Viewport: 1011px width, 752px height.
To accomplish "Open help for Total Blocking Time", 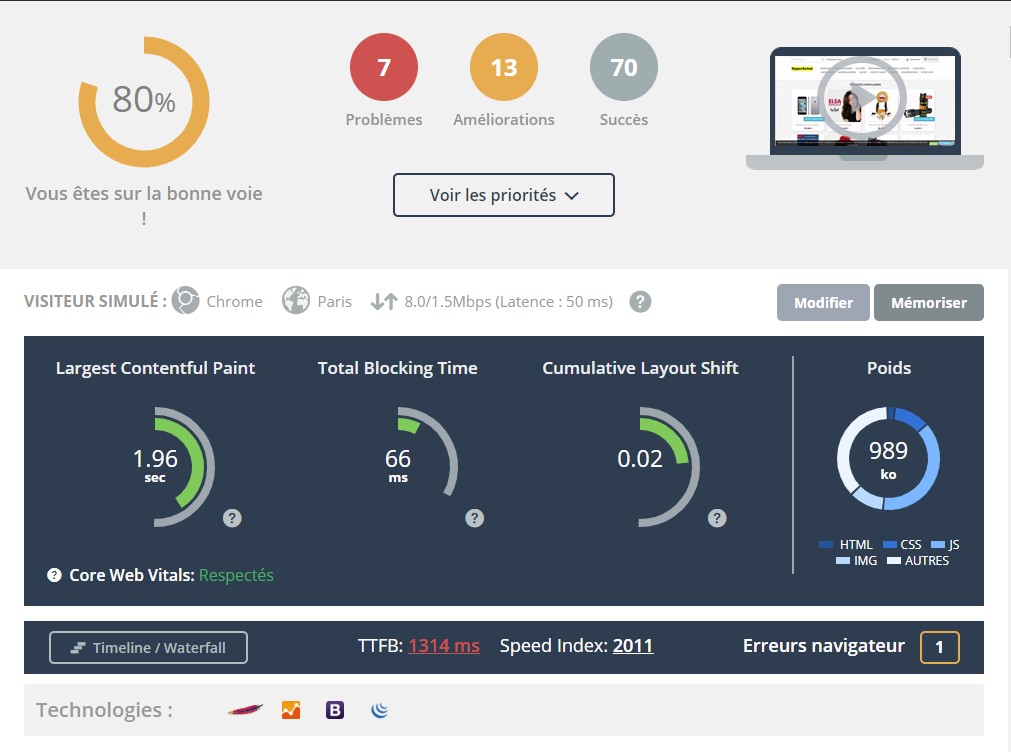I will click(475, 518).
